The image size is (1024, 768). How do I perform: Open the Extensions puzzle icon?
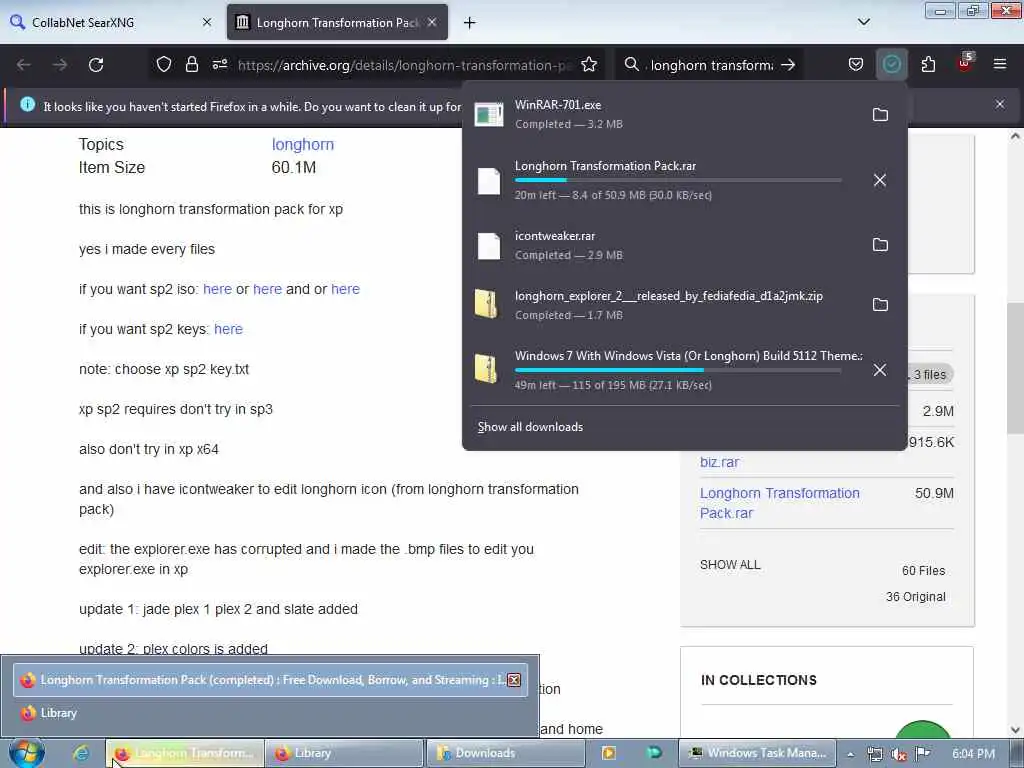928,64
